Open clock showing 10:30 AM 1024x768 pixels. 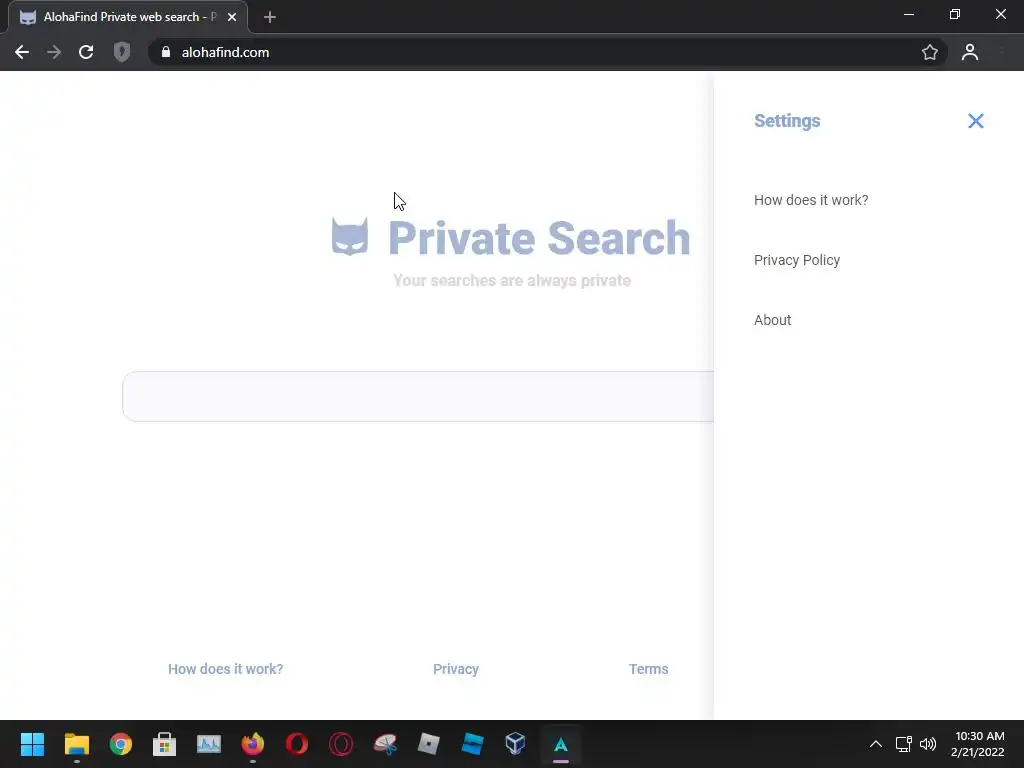click(x=978, y=744)
